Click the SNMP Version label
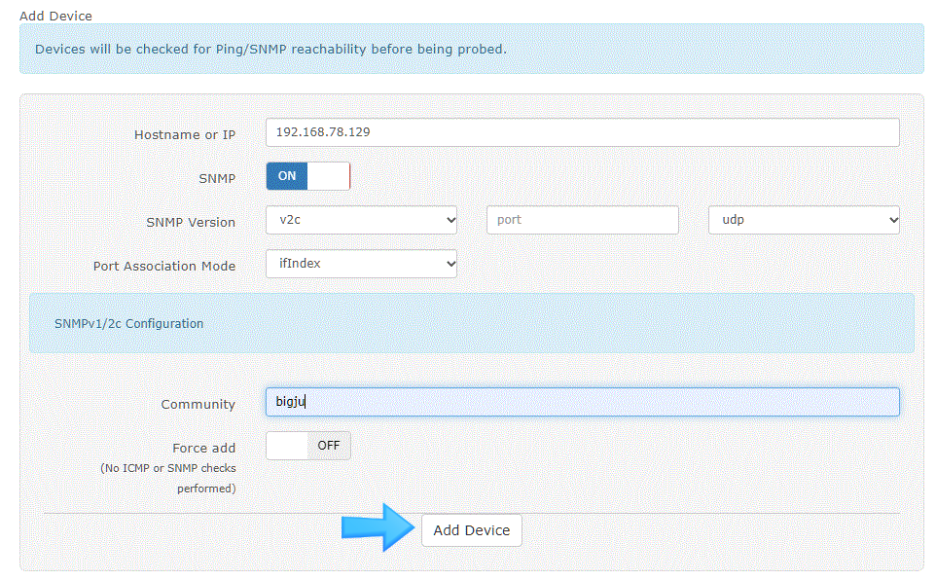 (x=191, y=223)
